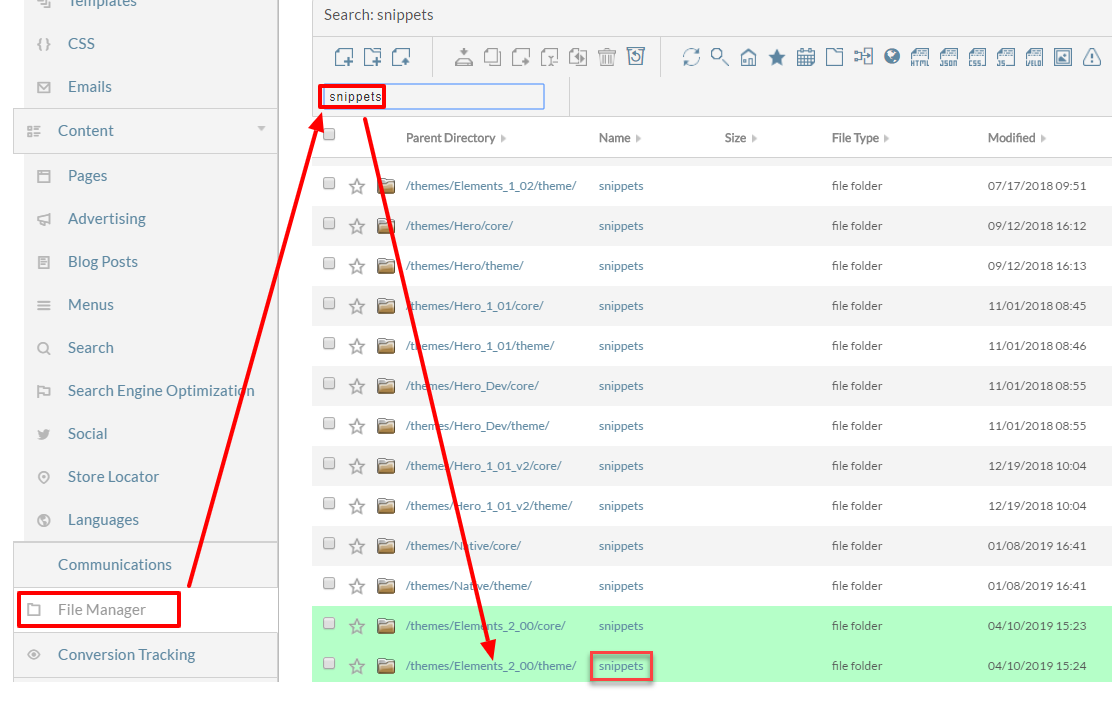The height and width of the screenshot is (707, 1112).
Task: Click the HTML file type icon
Action: [x=920, y=57]
